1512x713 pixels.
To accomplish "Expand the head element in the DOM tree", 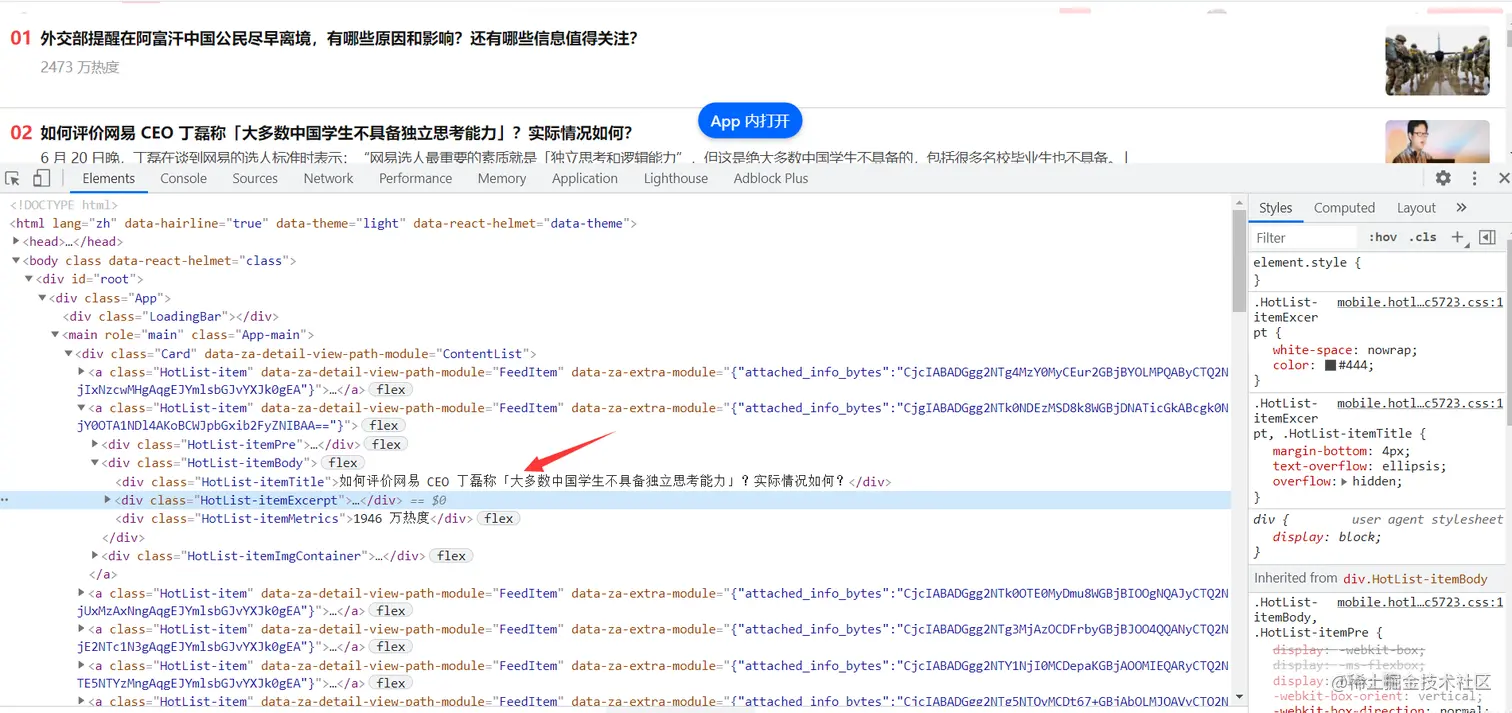I will 16,241.
